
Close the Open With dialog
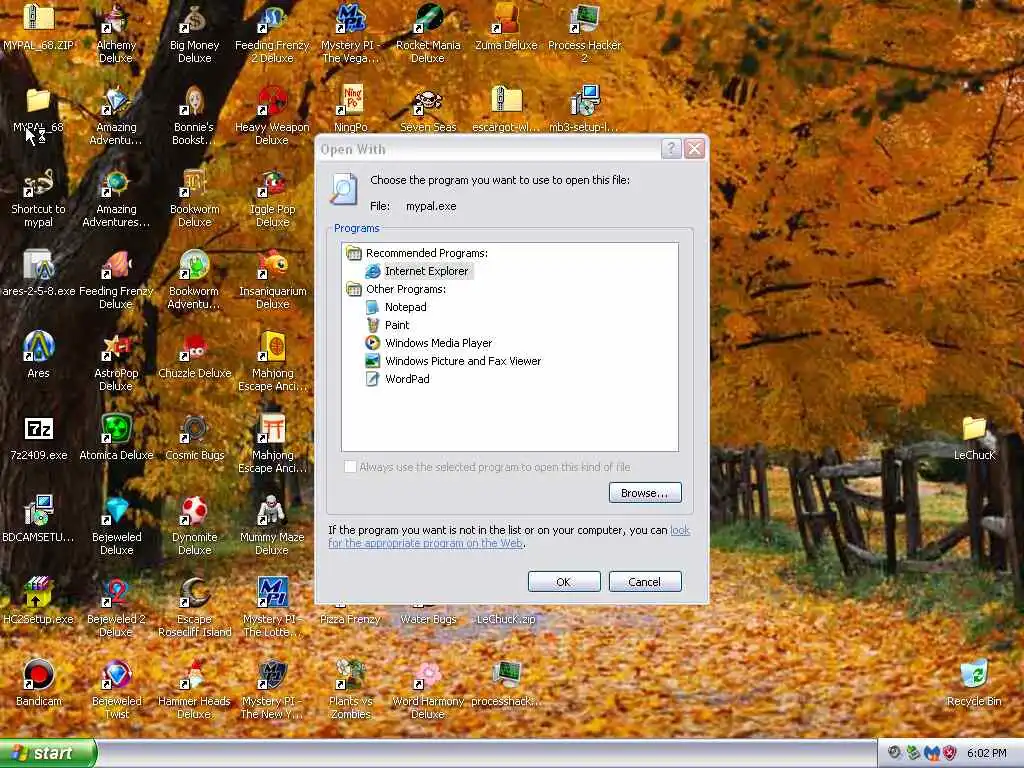694,149
